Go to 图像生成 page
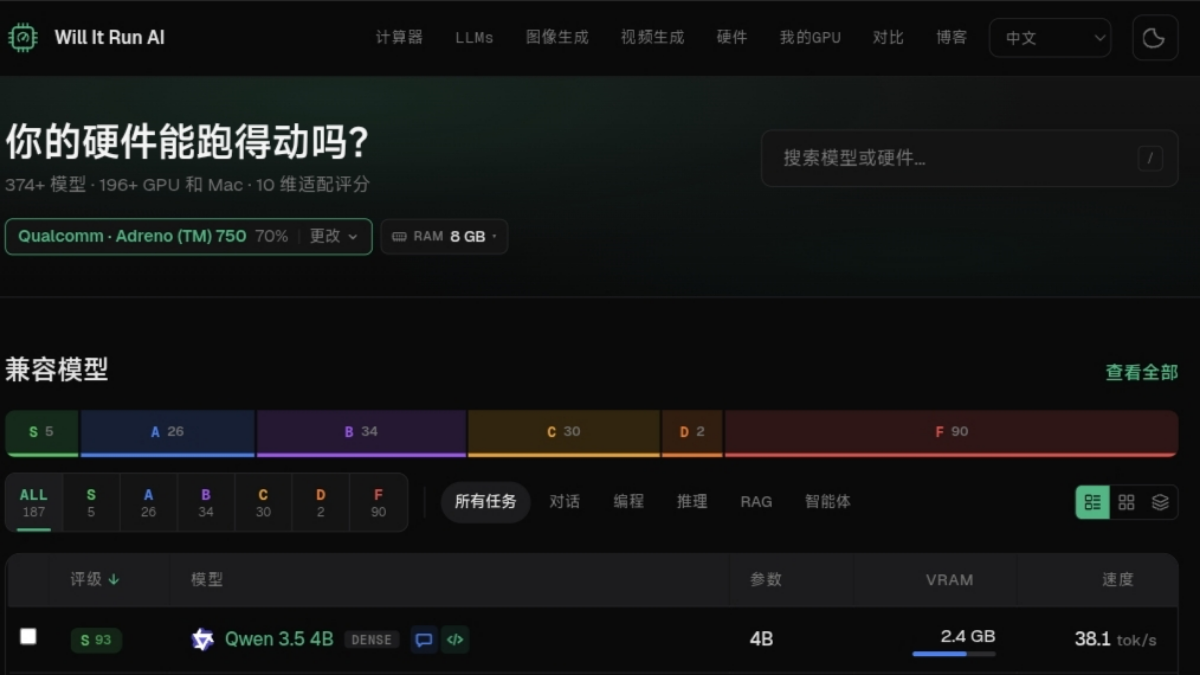The image size is (1200, 675). 557,38
